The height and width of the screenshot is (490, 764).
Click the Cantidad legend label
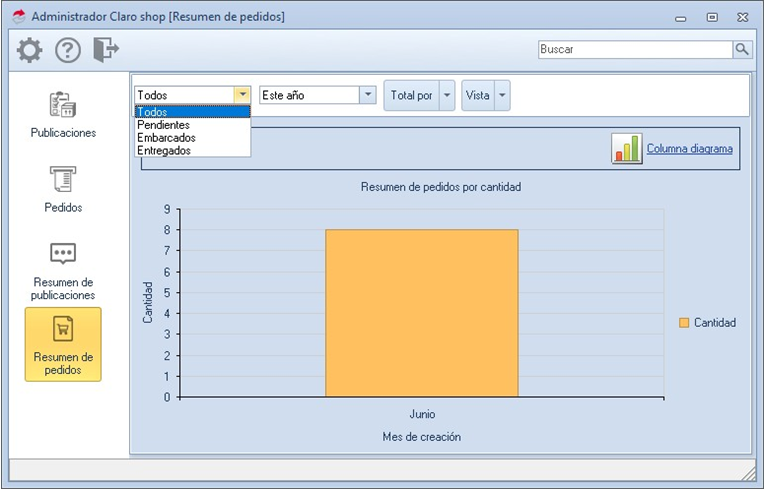[715, 322]
